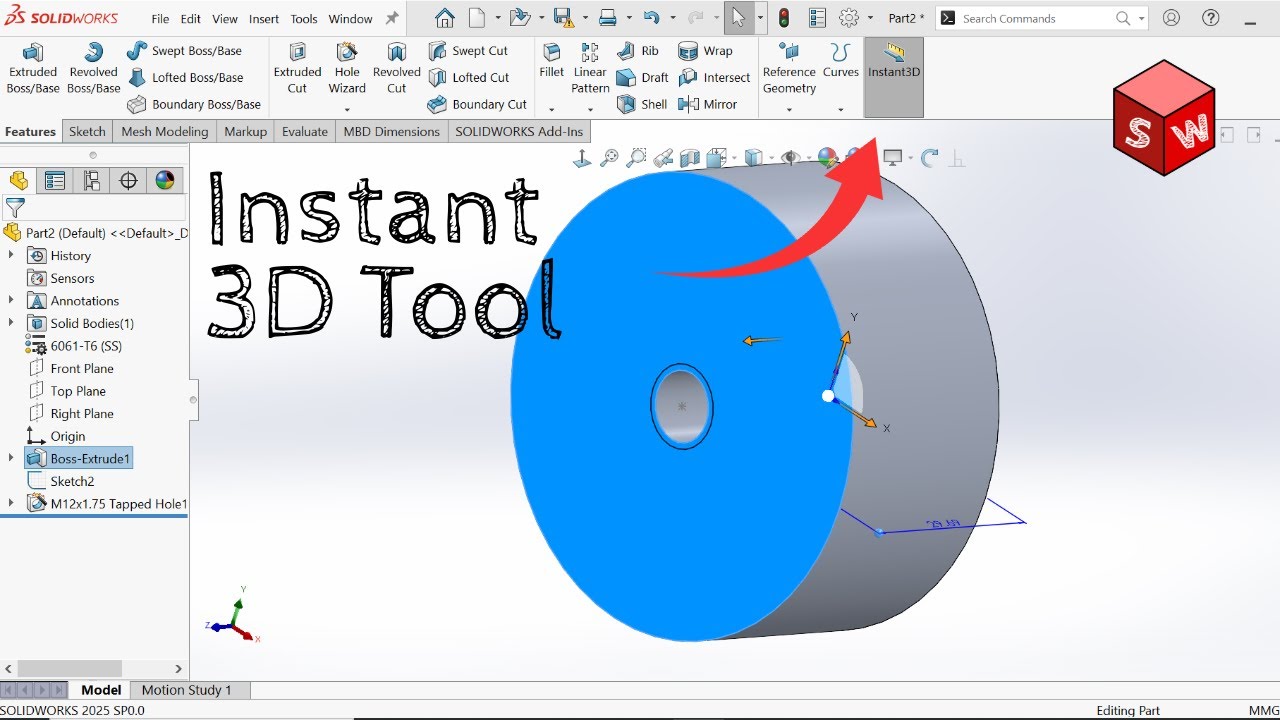
Task: Select the Front Plane in the tree
Action: point(82,368)
